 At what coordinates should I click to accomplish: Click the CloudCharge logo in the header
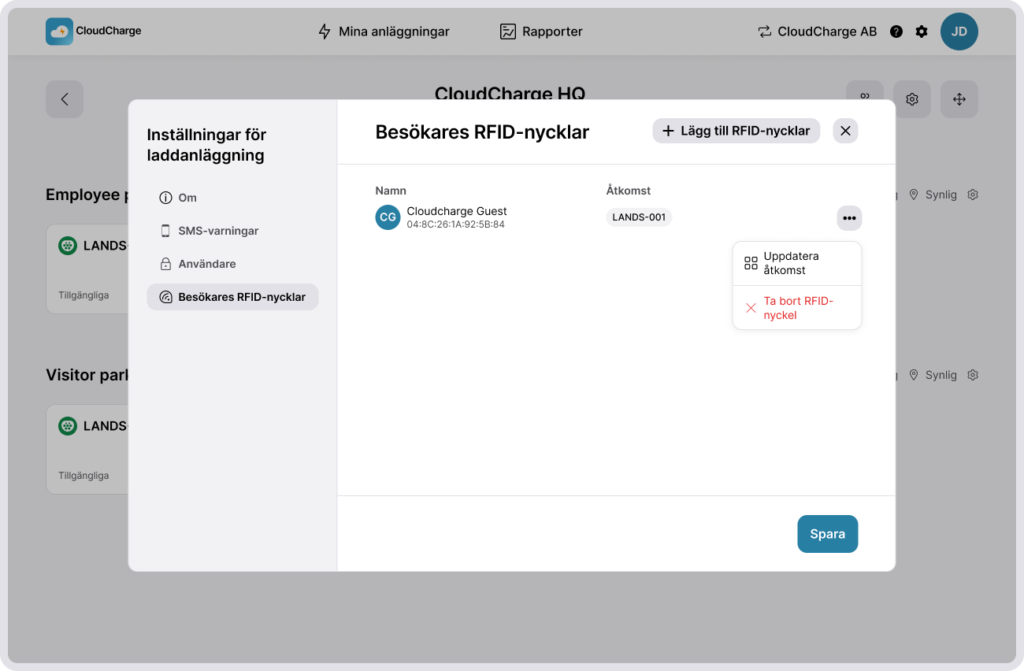pos(93,31)
